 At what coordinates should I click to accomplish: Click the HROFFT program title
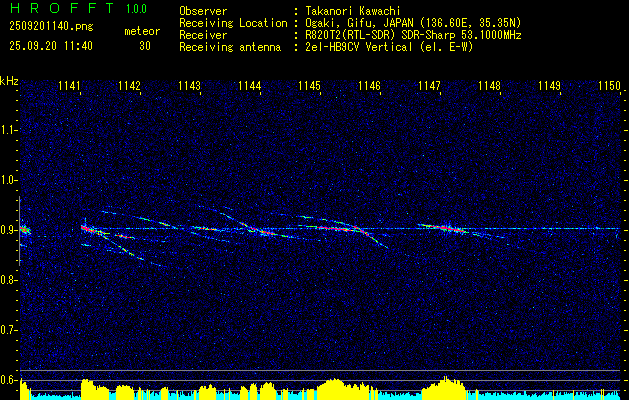tap(61, 8)
